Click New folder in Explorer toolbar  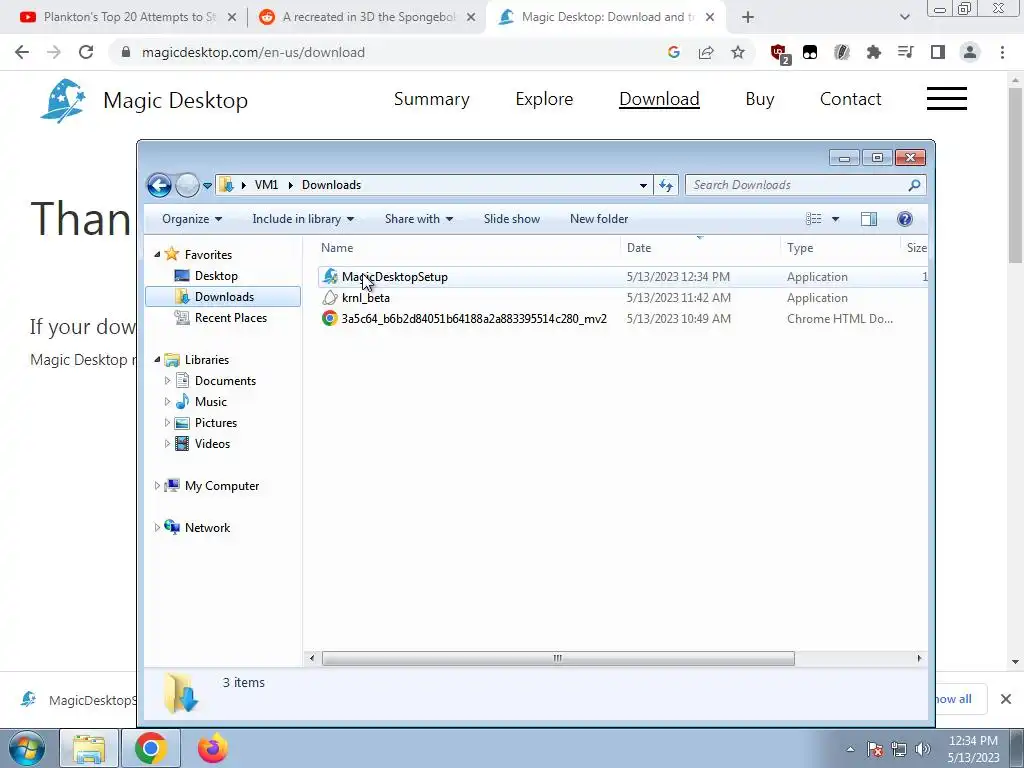coord(599,219)
